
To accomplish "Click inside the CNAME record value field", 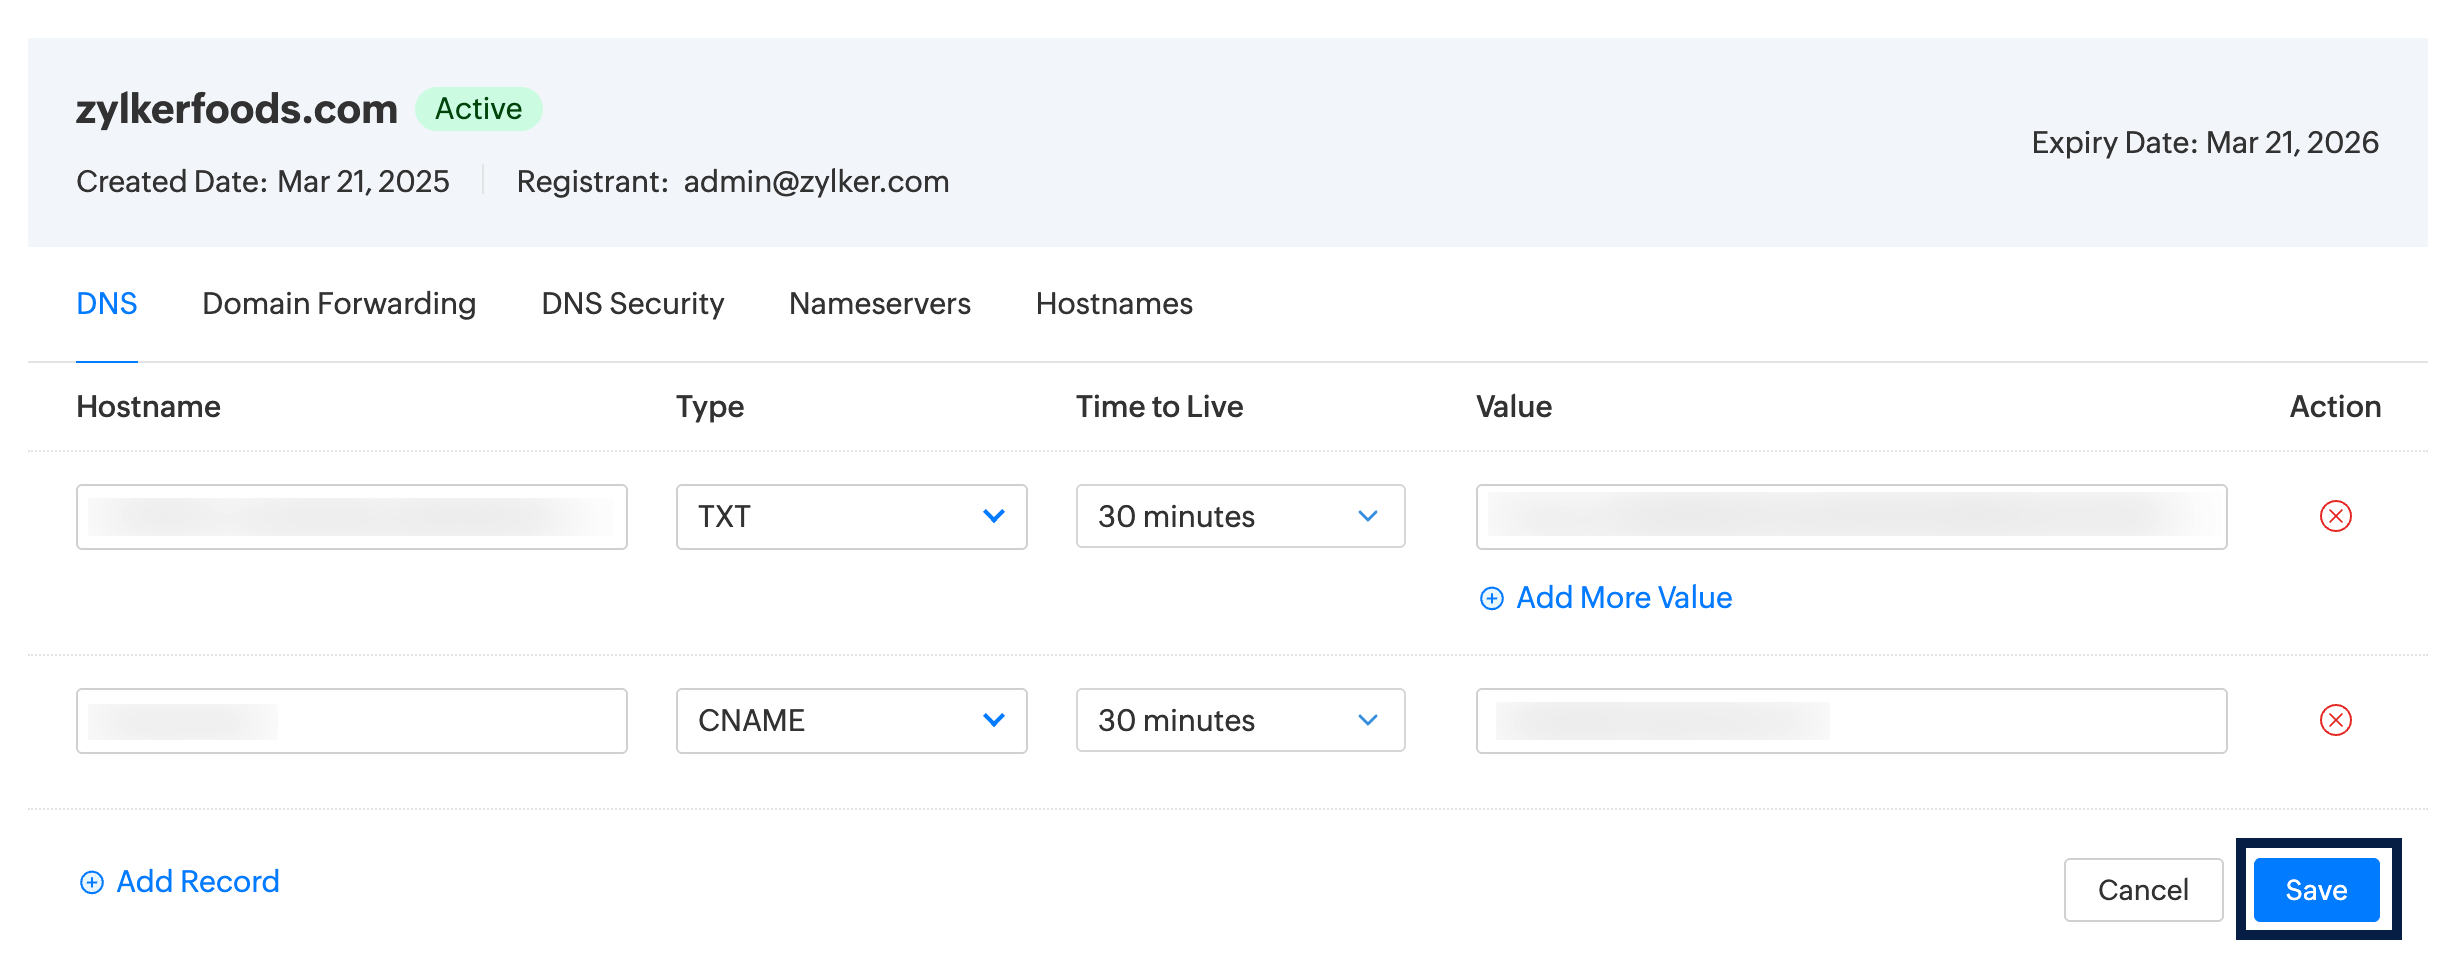I will point(1850,720).
